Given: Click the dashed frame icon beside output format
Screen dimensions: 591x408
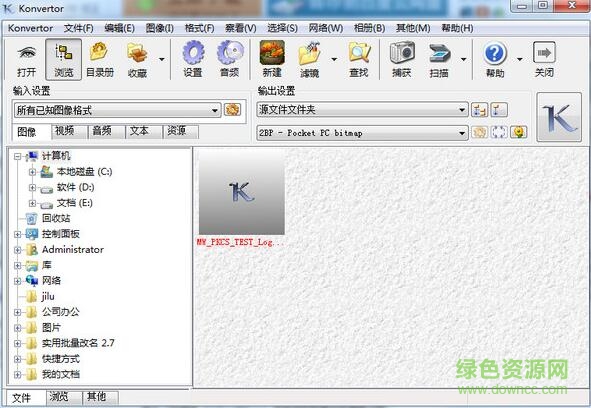Looking at the screenshot, I should 499,132.
